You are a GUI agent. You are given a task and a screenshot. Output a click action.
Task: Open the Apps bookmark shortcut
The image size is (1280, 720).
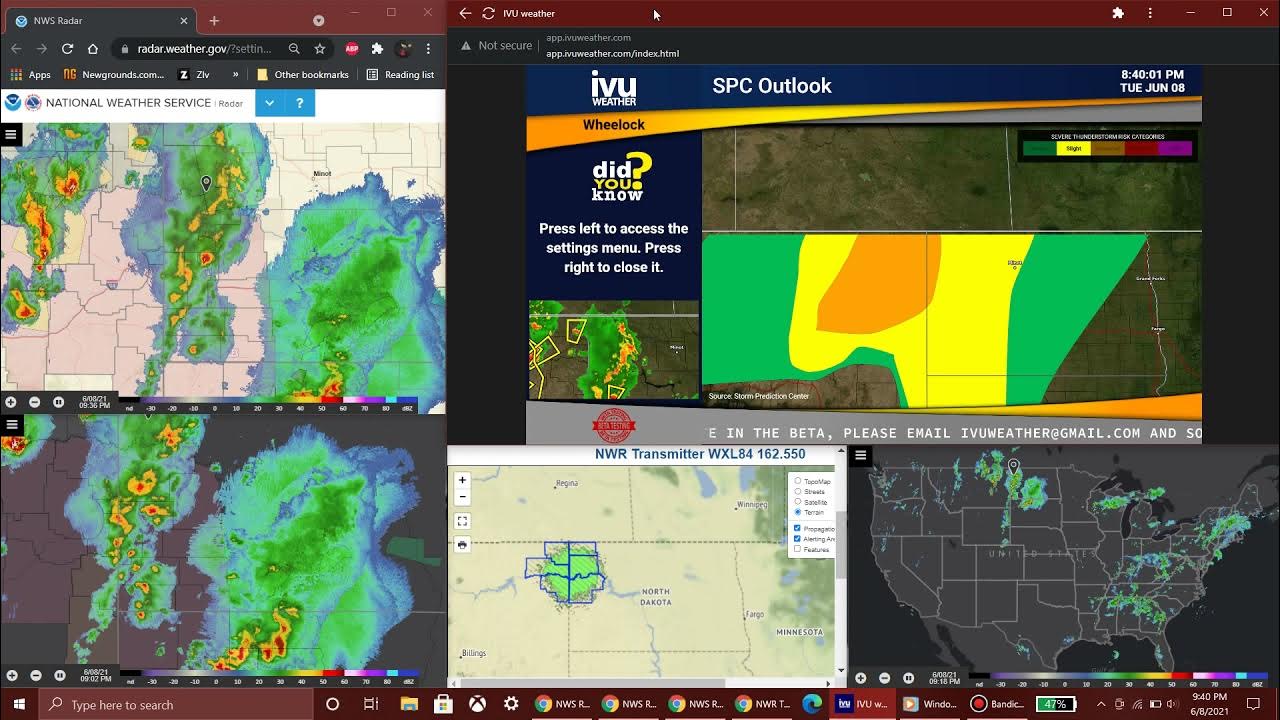pos(29,74)
